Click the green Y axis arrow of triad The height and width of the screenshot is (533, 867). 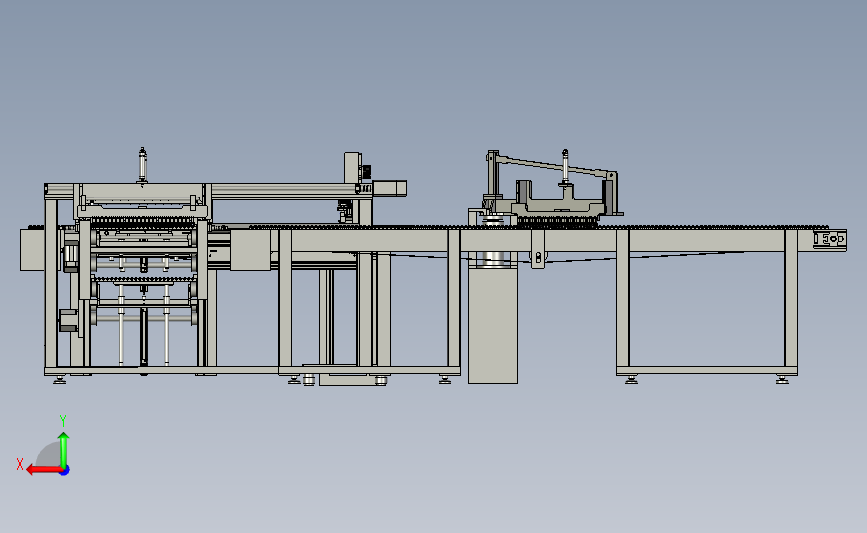64,449
